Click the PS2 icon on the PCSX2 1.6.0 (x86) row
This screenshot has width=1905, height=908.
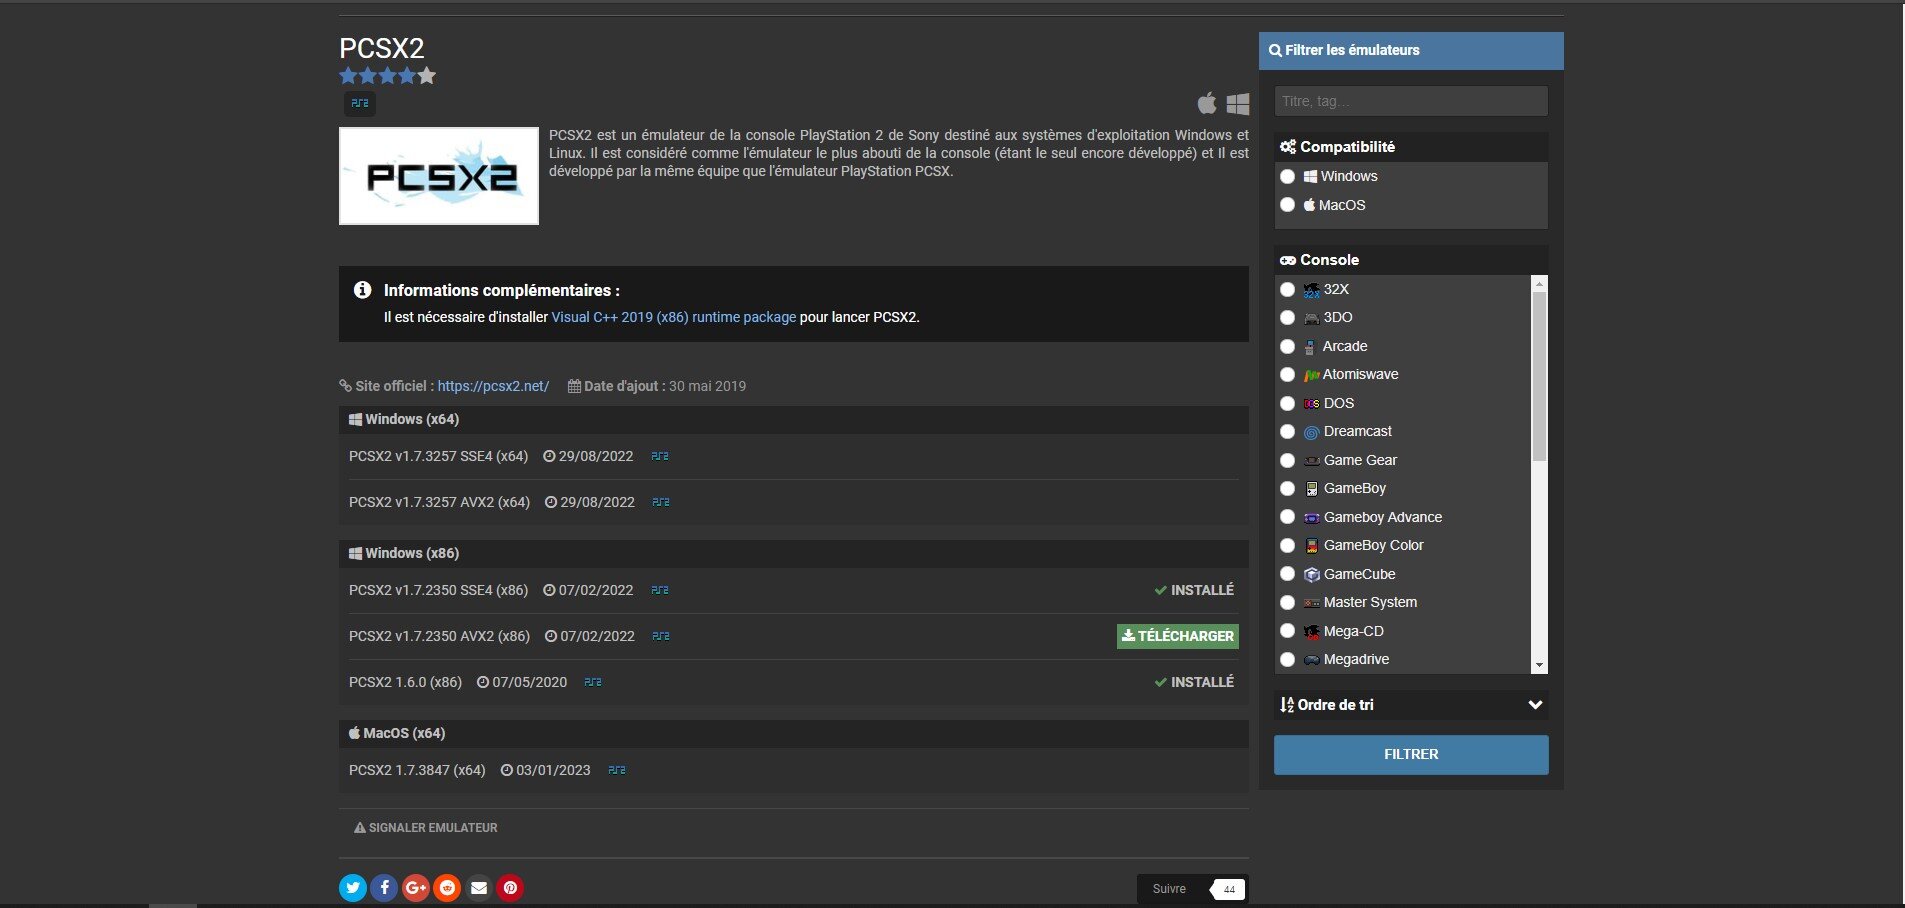pos(593,682)
